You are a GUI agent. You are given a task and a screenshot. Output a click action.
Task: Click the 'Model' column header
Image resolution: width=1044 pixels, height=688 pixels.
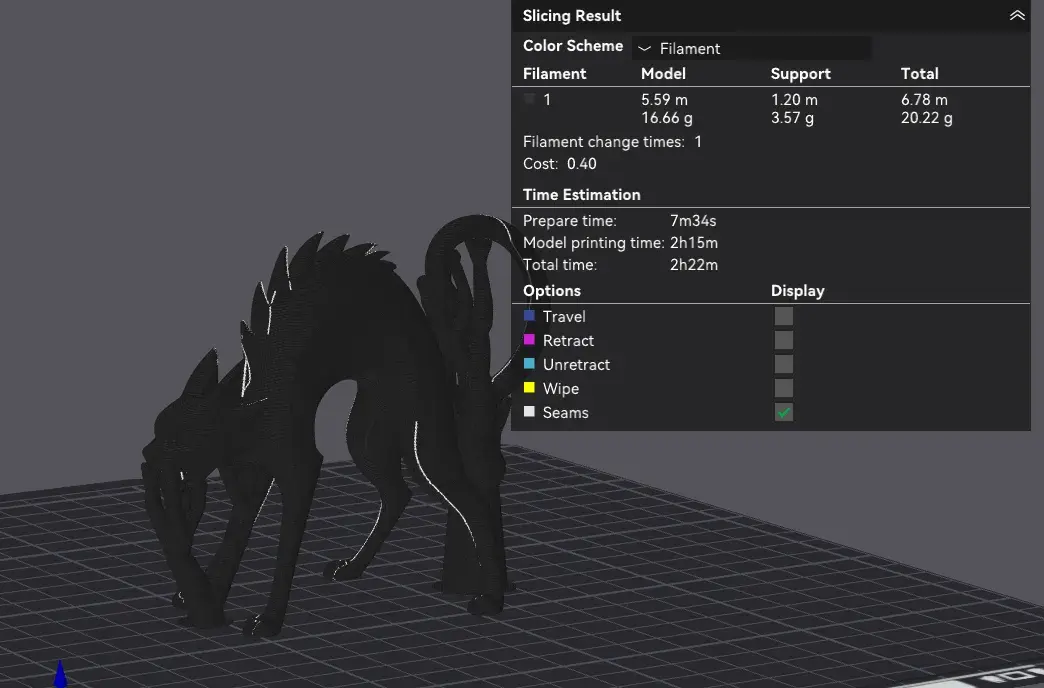pyautogui.click(x=663, y=73)
